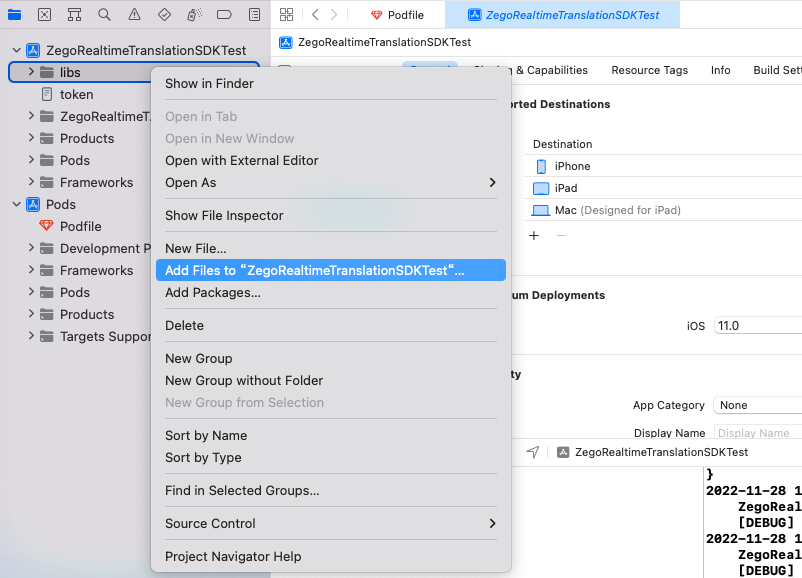Viewport: 802px width, 578px height.
Task: Click the app icon in debug bar
Action: (x=563, y=452)
